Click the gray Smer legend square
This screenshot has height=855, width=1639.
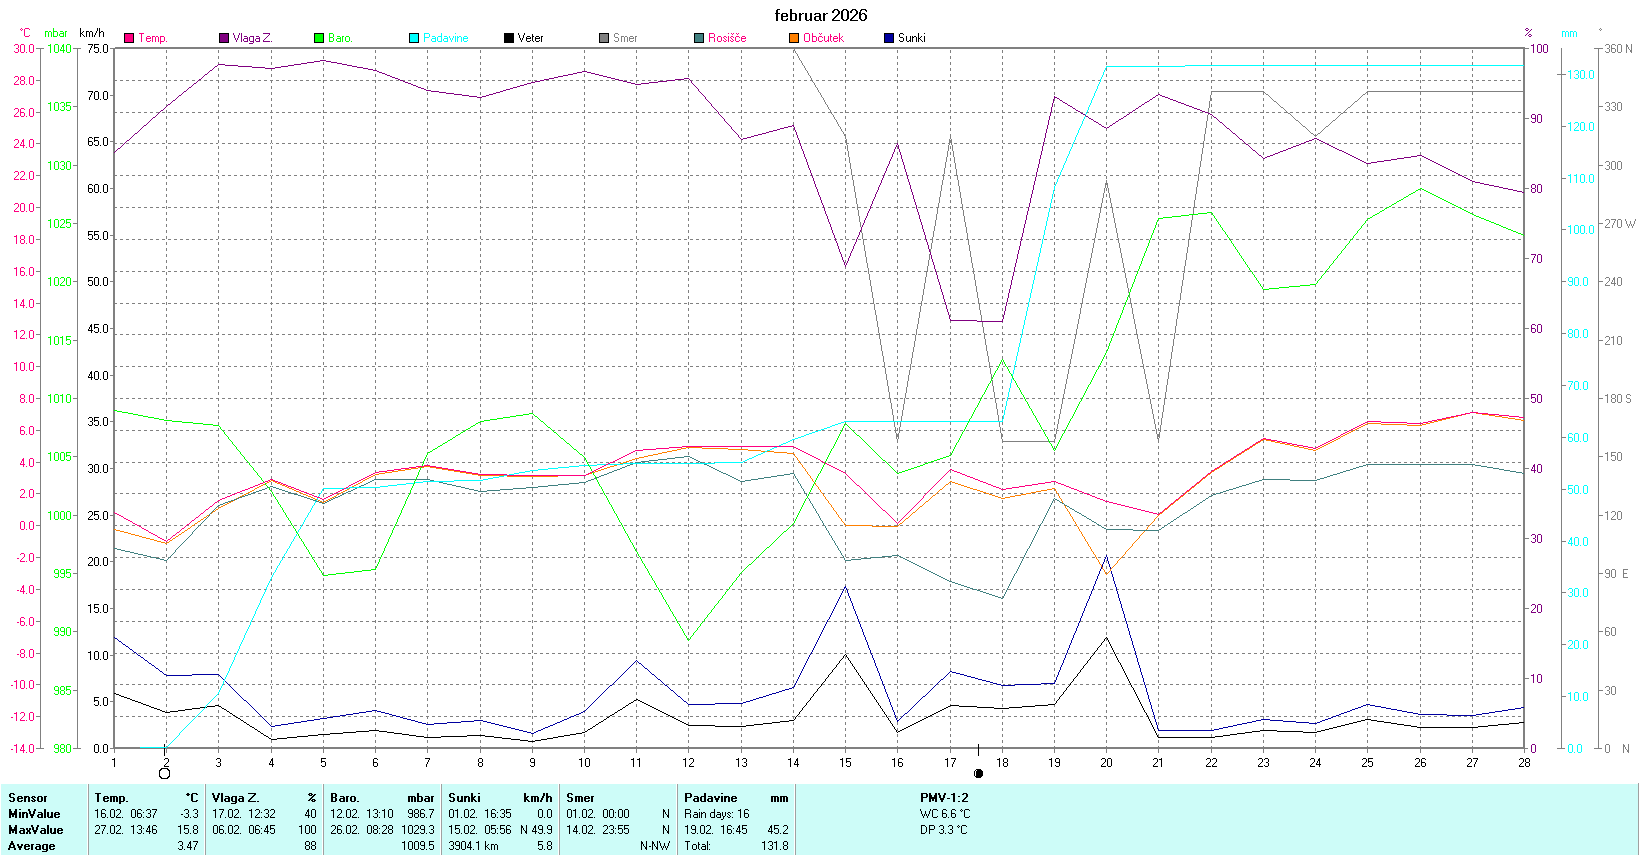[604, 38]
